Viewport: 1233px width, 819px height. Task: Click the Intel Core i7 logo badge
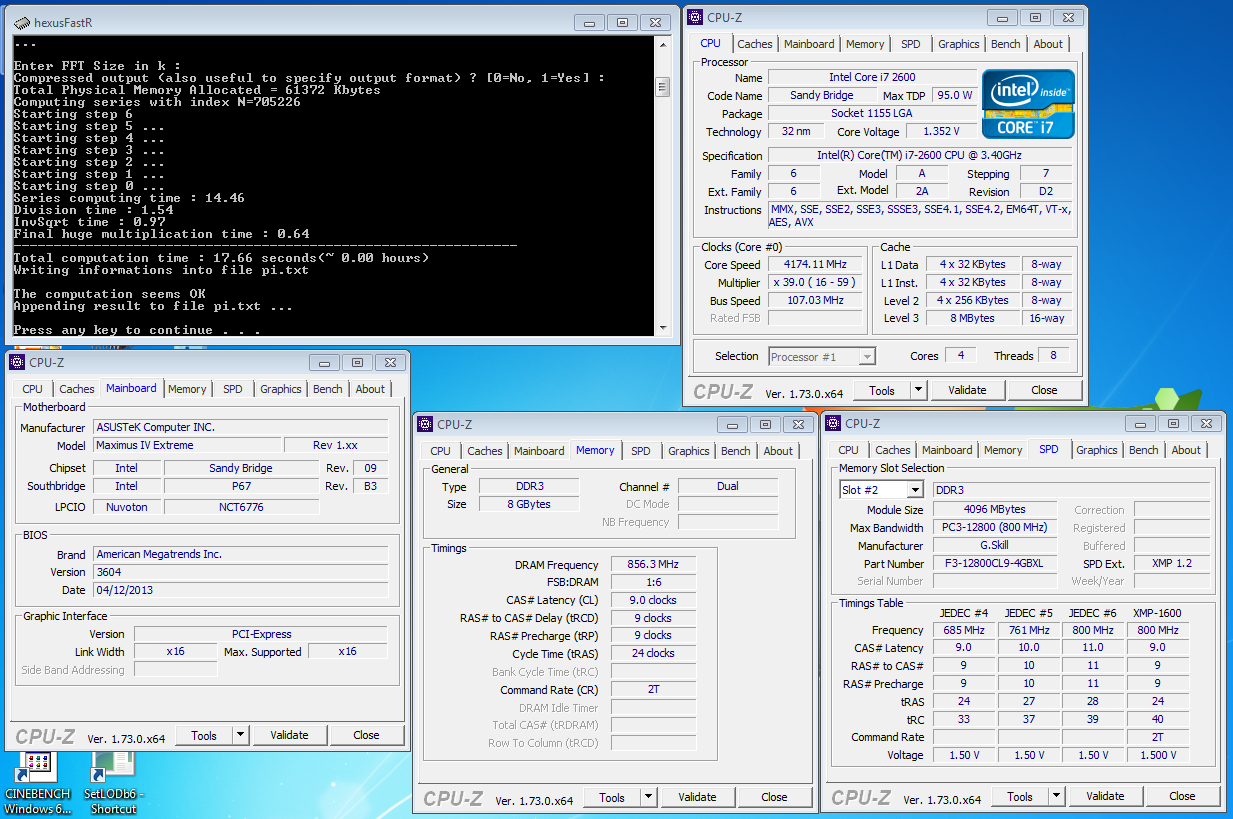tap(1028, 104)
